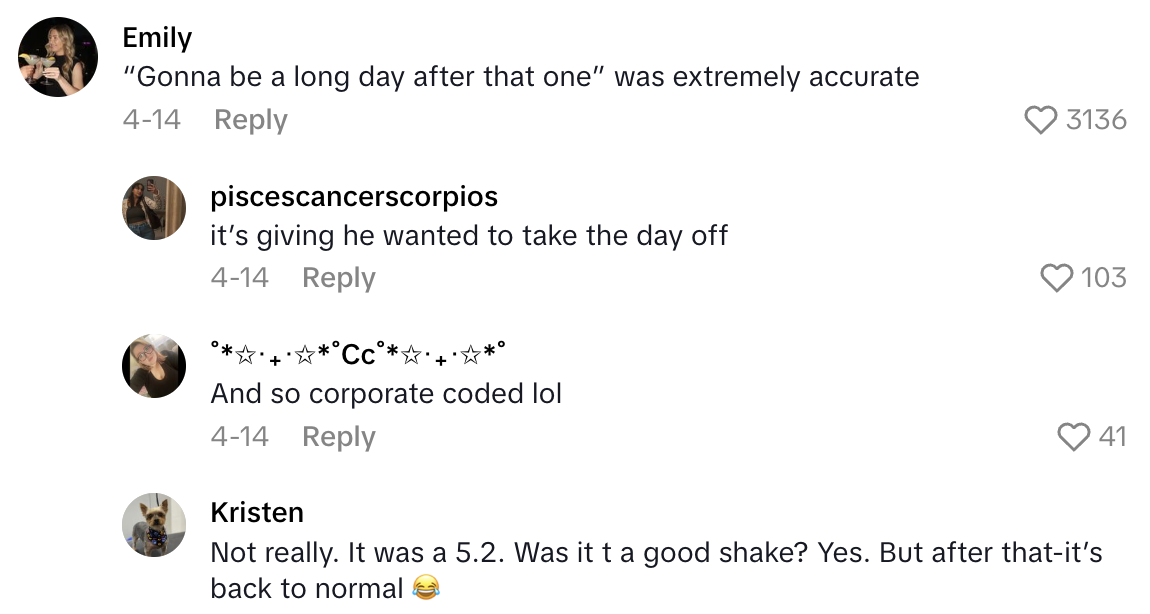Open the starred Cc user's avatar

(154, 366)
